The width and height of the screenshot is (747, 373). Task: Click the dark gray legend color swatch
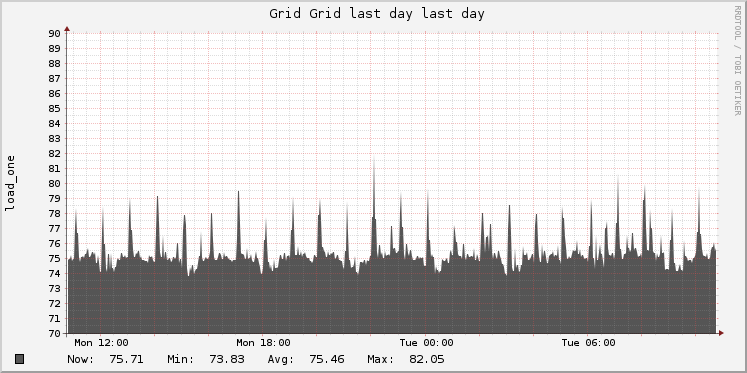coord(20,359)
